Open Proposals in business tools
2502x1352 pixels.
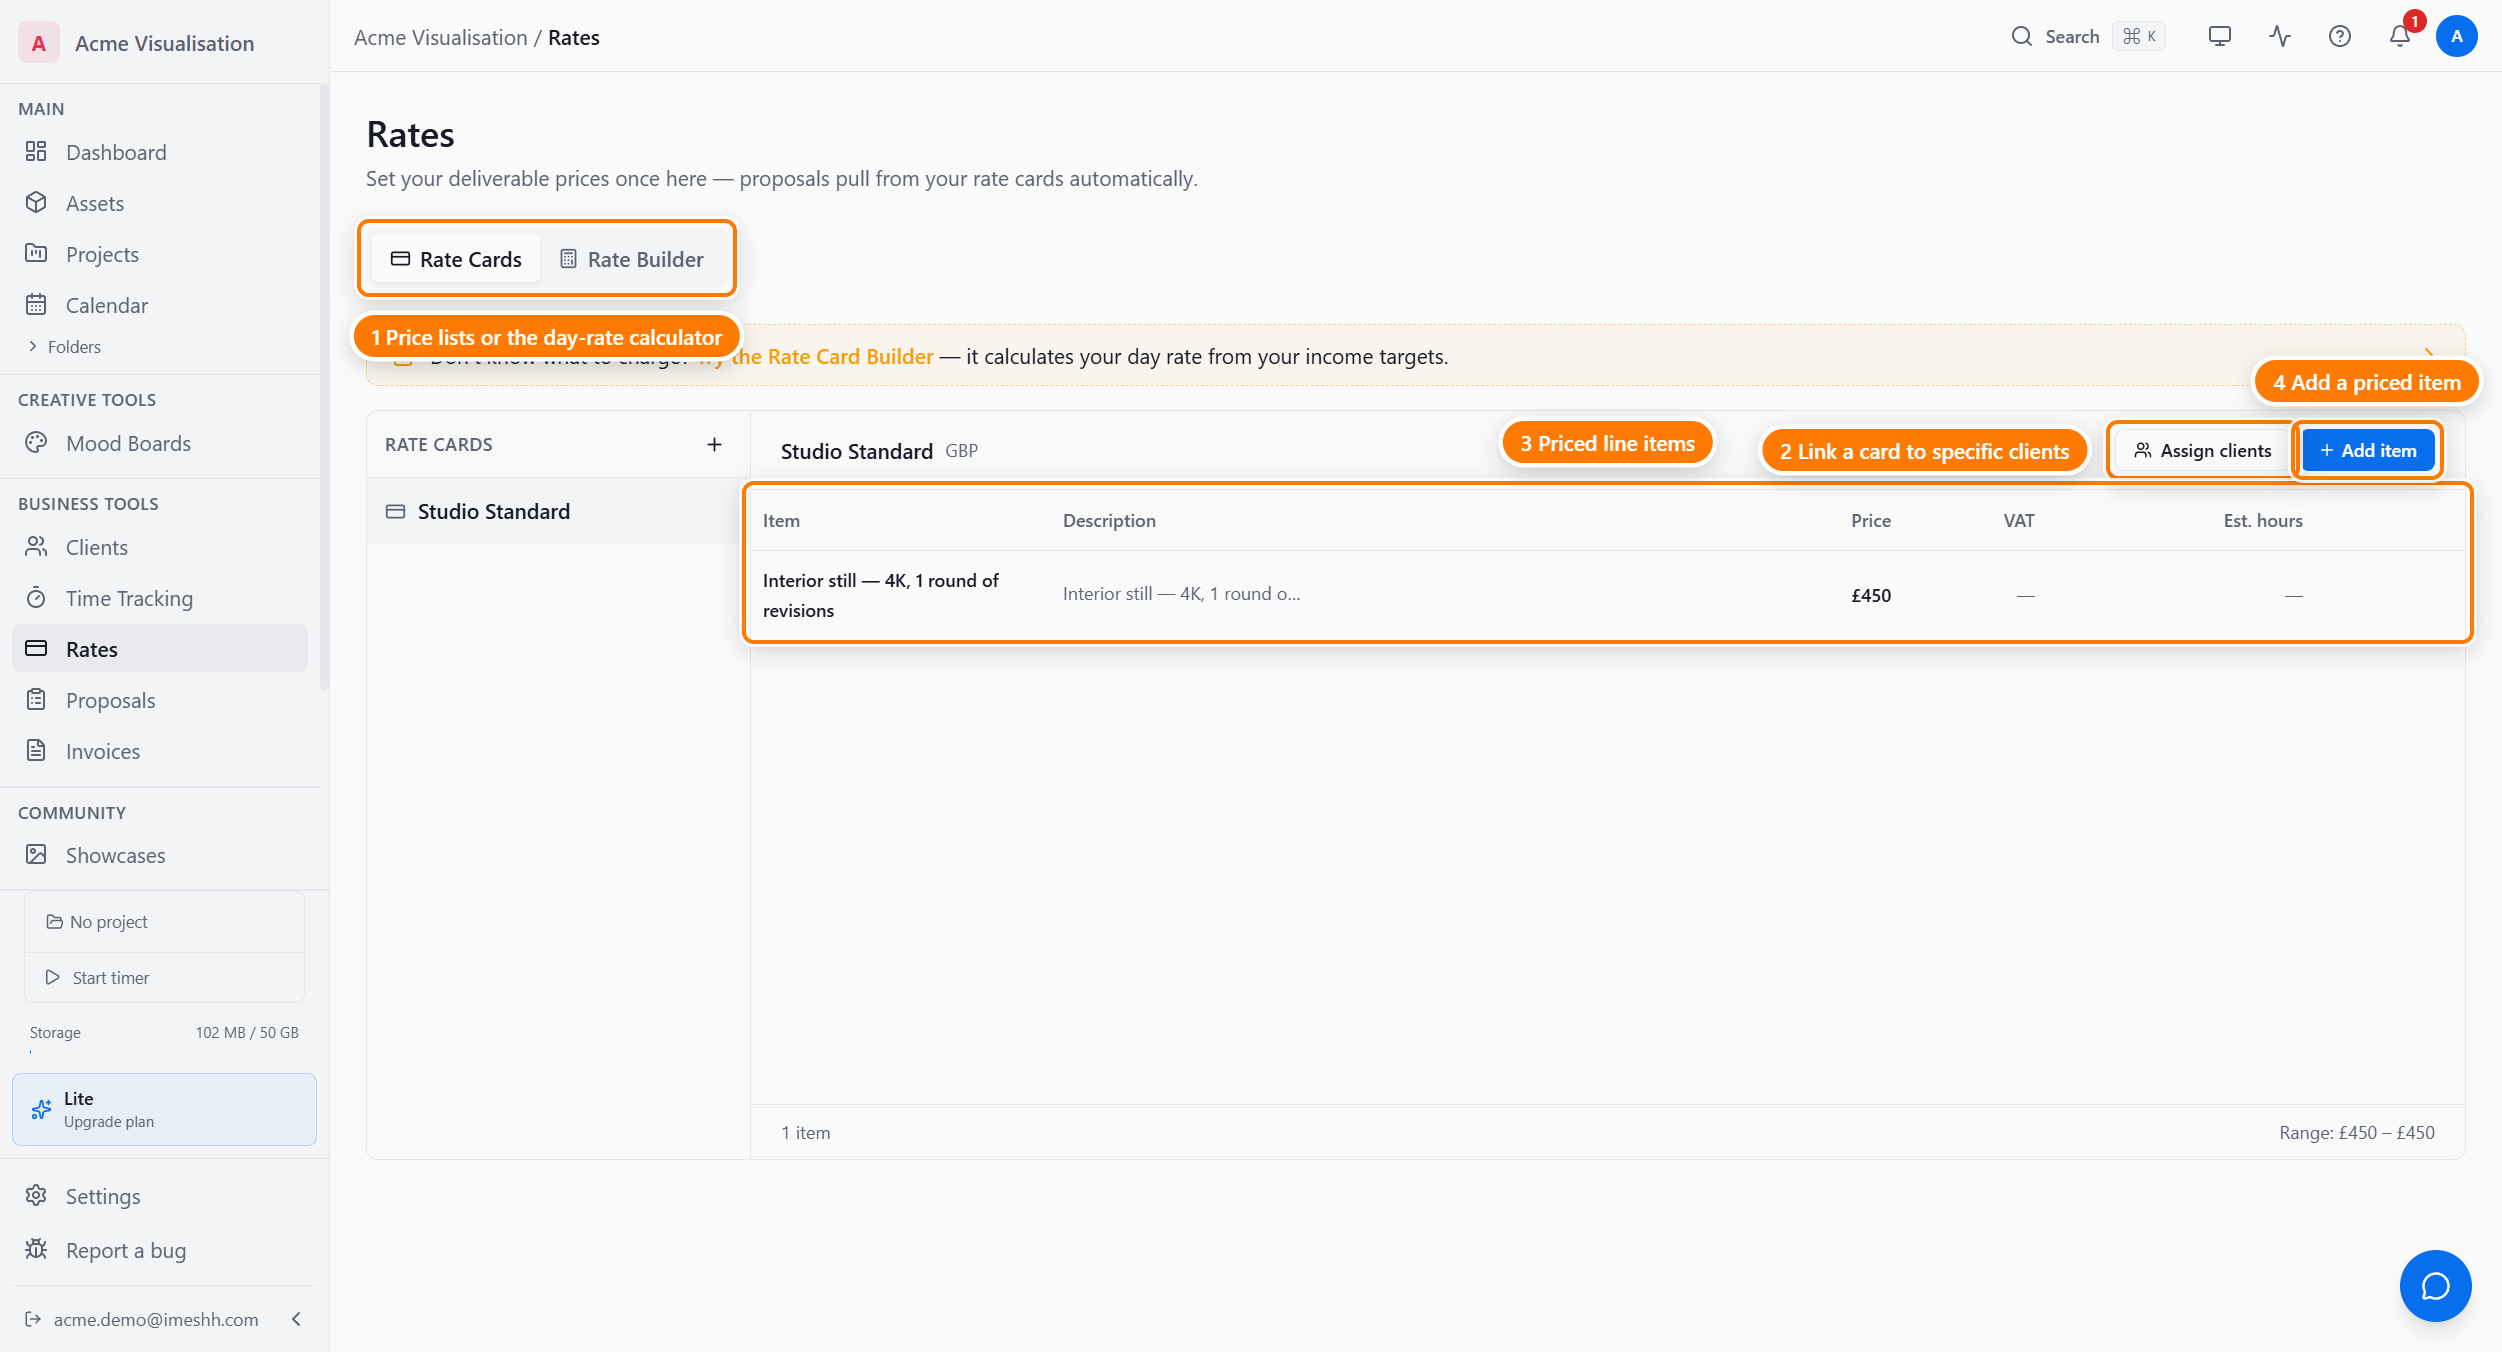(160, 700)
